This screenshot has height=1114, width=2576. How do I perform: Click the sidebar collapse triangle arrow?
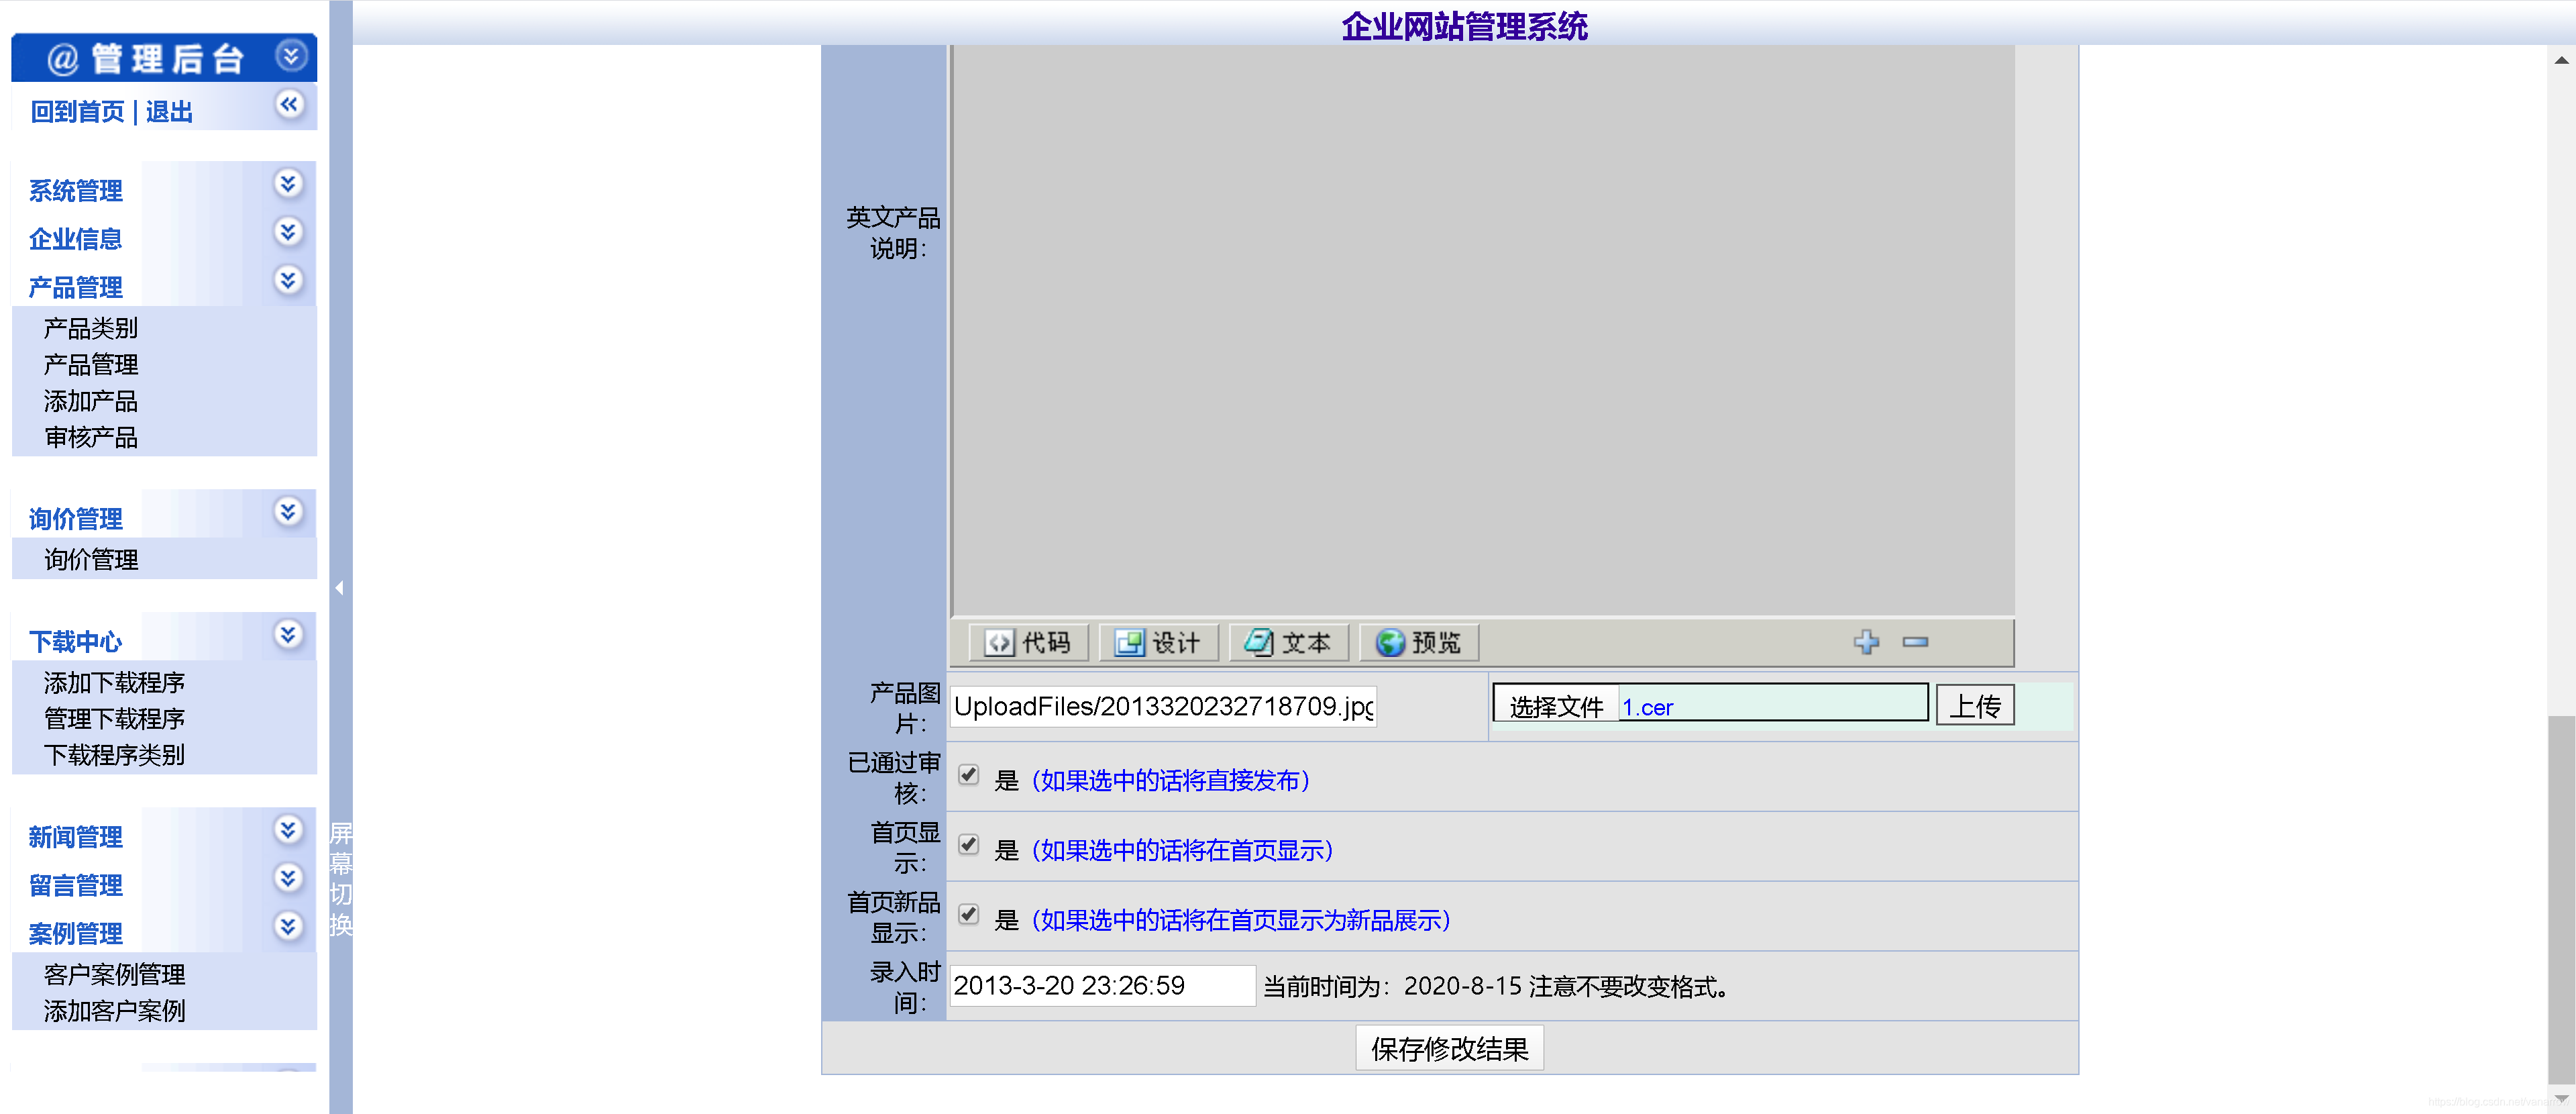(340, 588)
